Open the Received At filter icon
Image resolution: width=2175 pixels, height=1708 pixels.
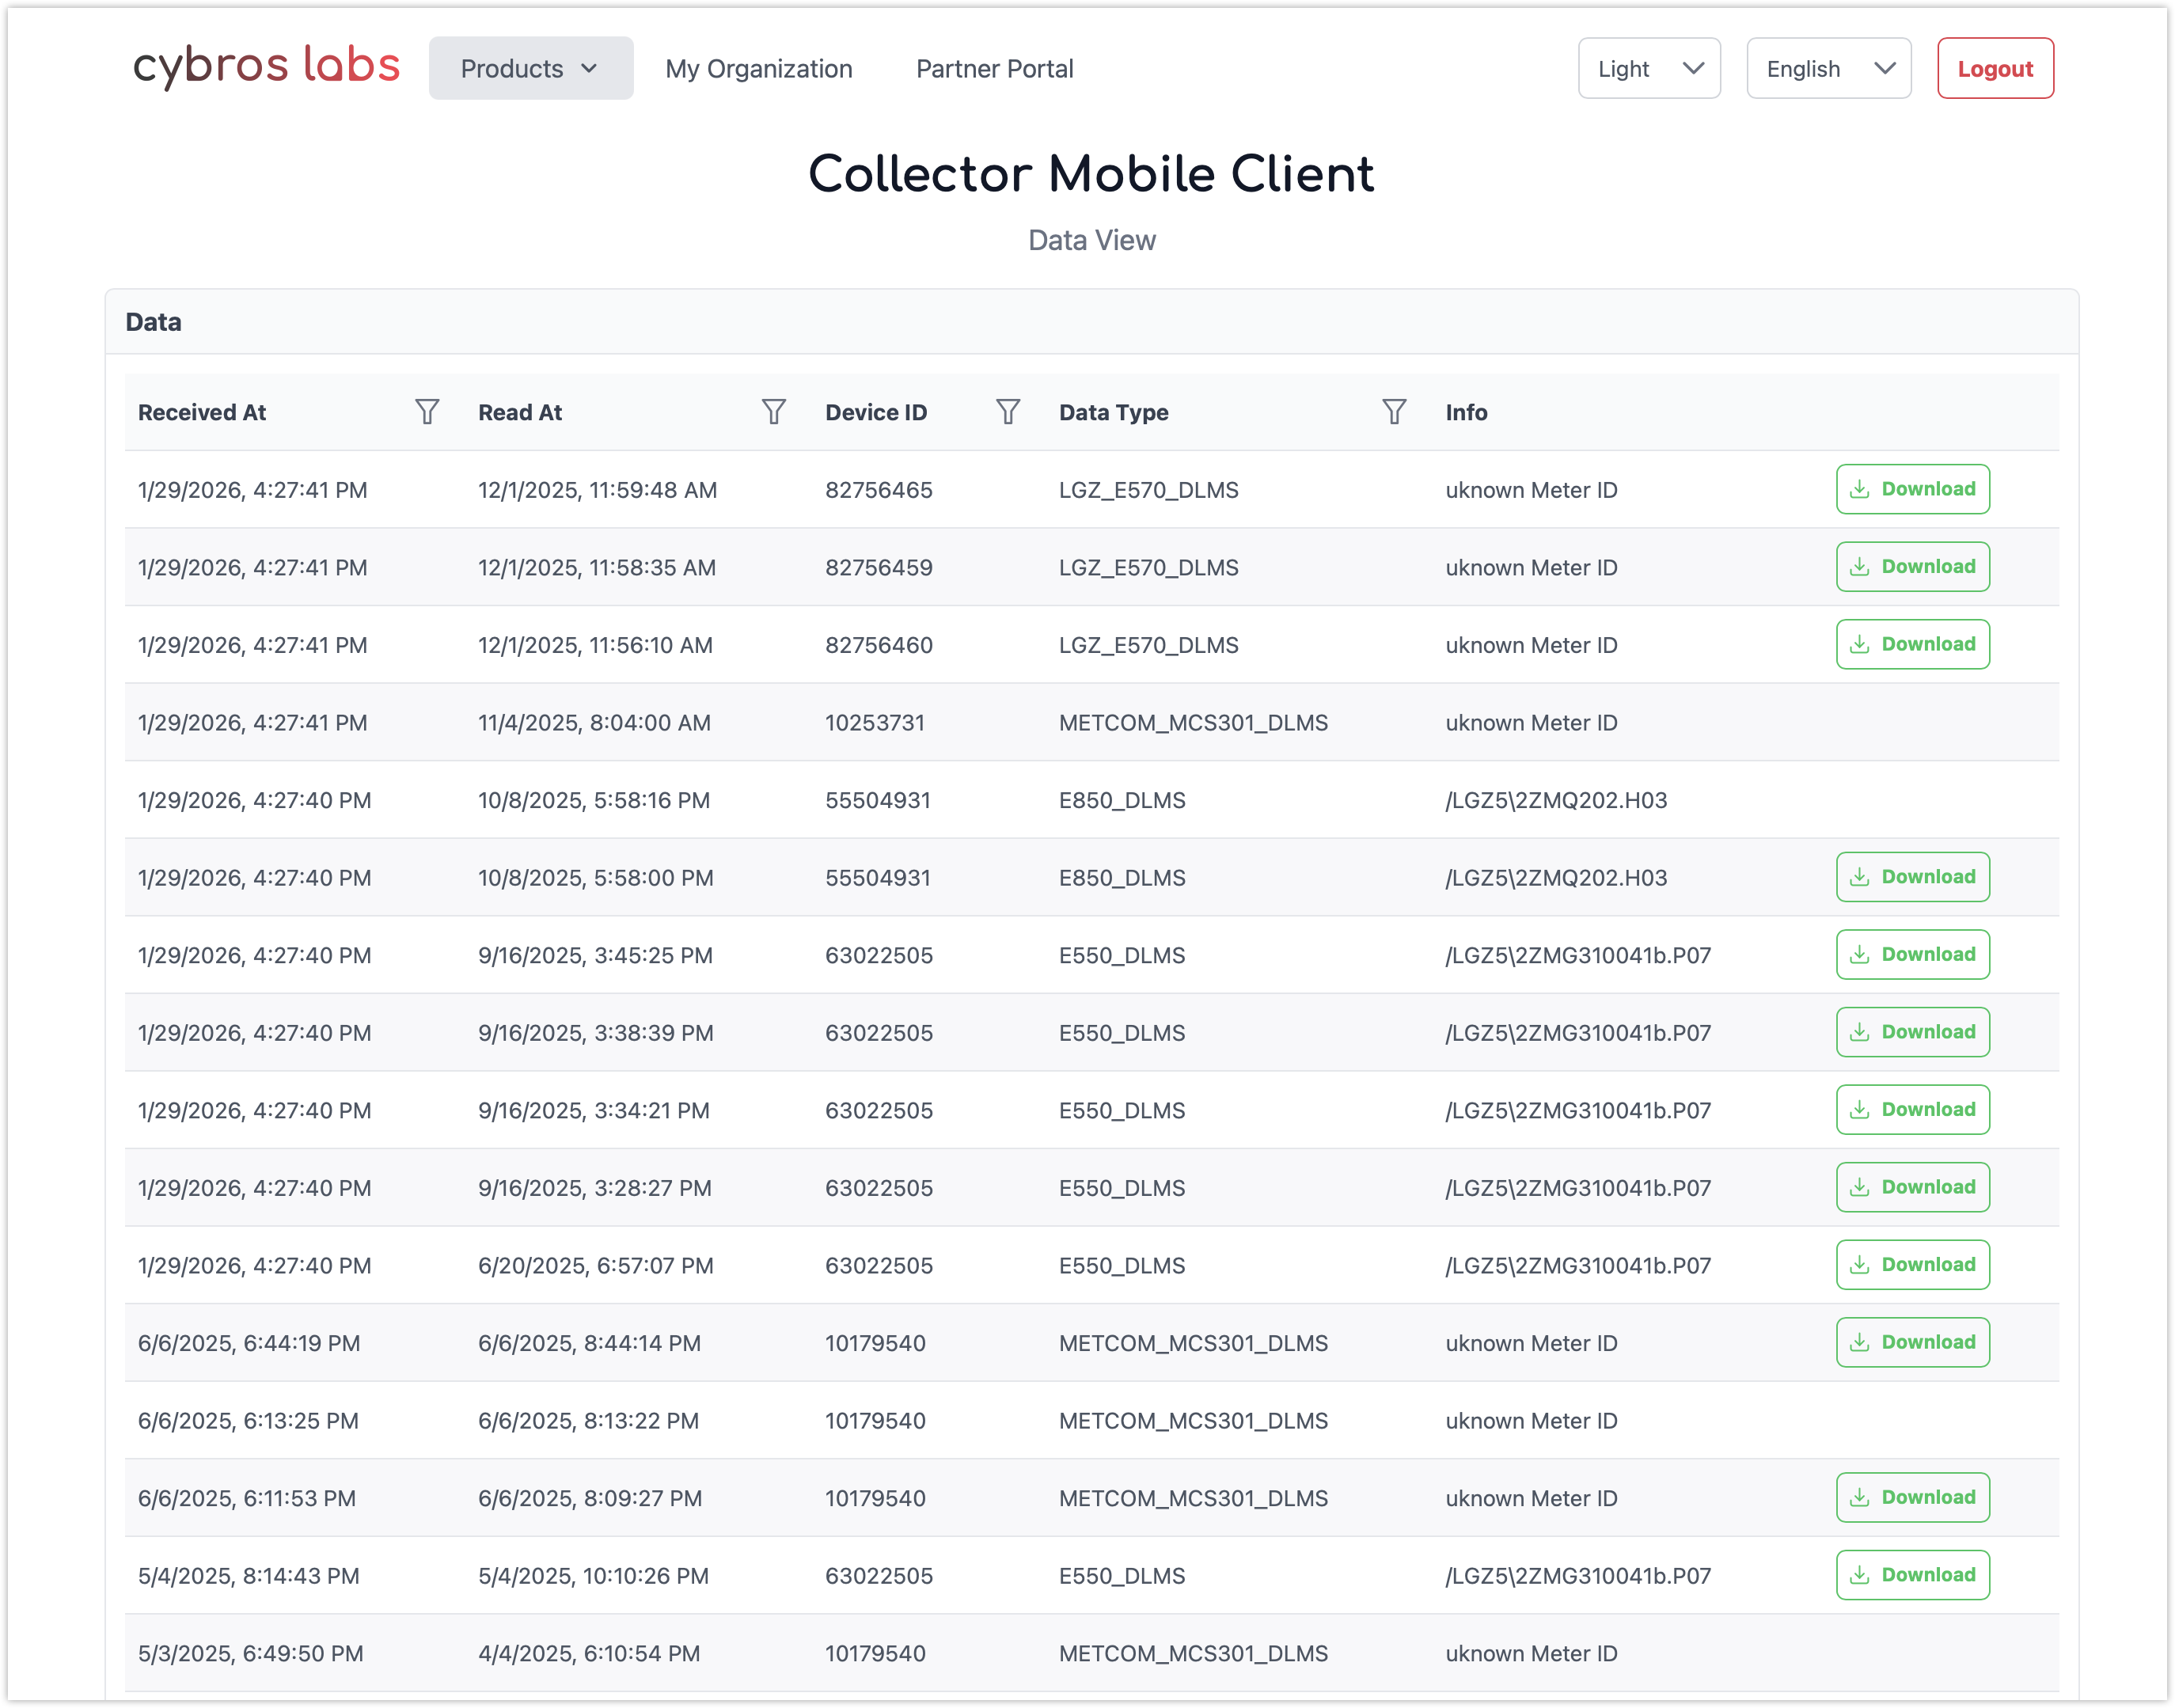point(427,412)
